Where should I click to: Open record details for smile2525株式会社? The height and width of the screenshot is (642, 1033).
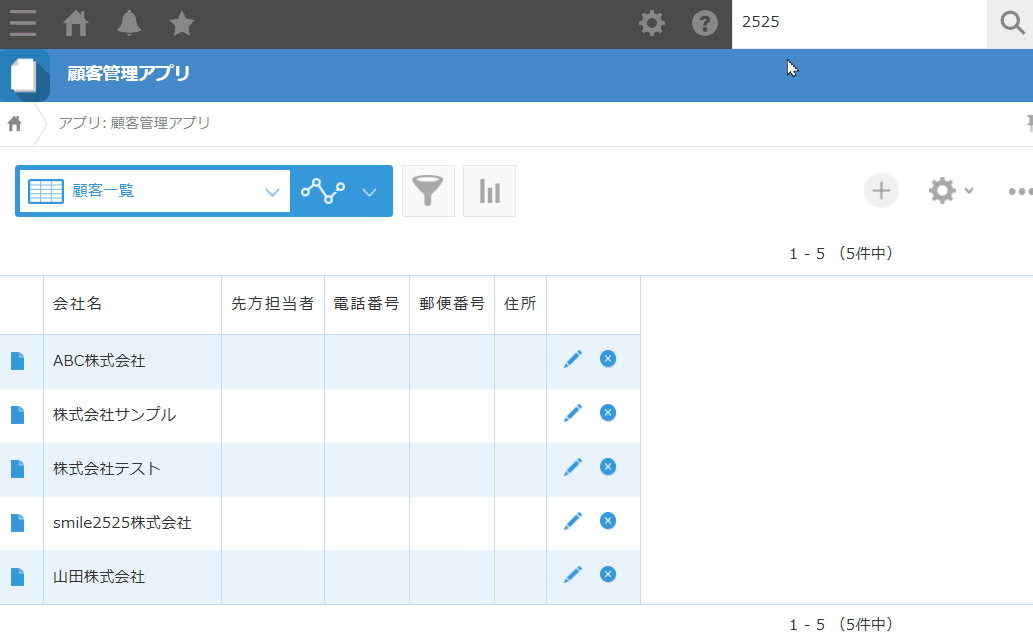(18, 523)
